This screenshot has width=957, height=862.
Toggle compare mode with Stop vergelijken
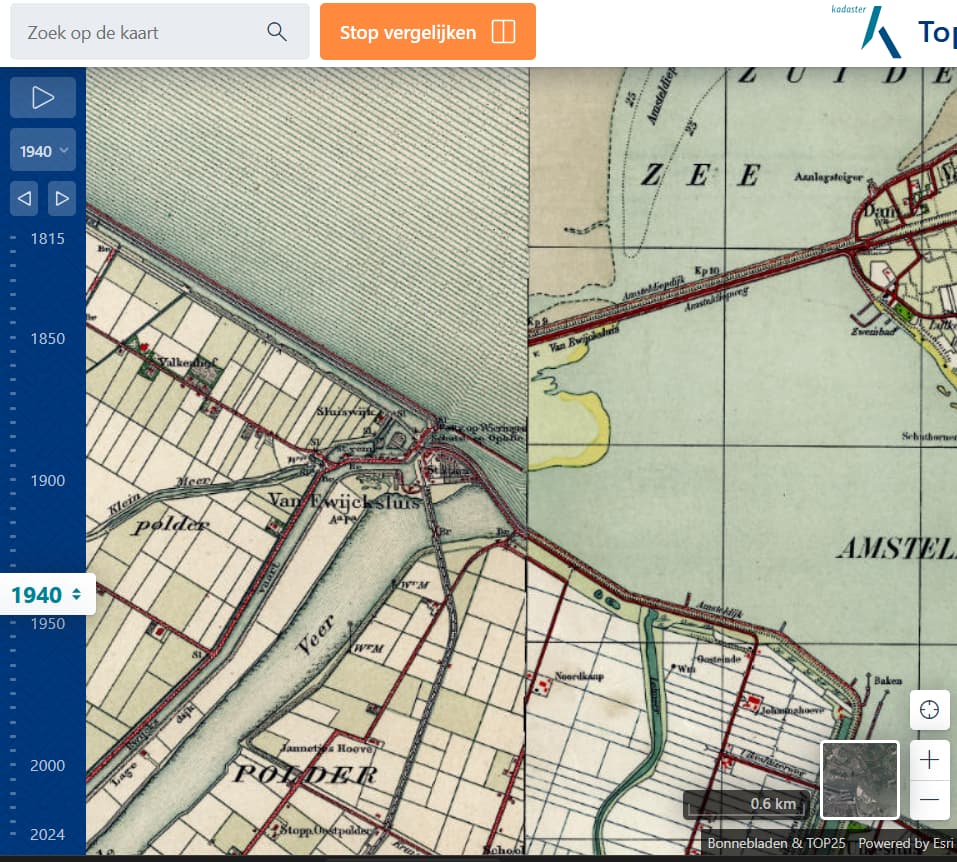click(x=428, y=32)
